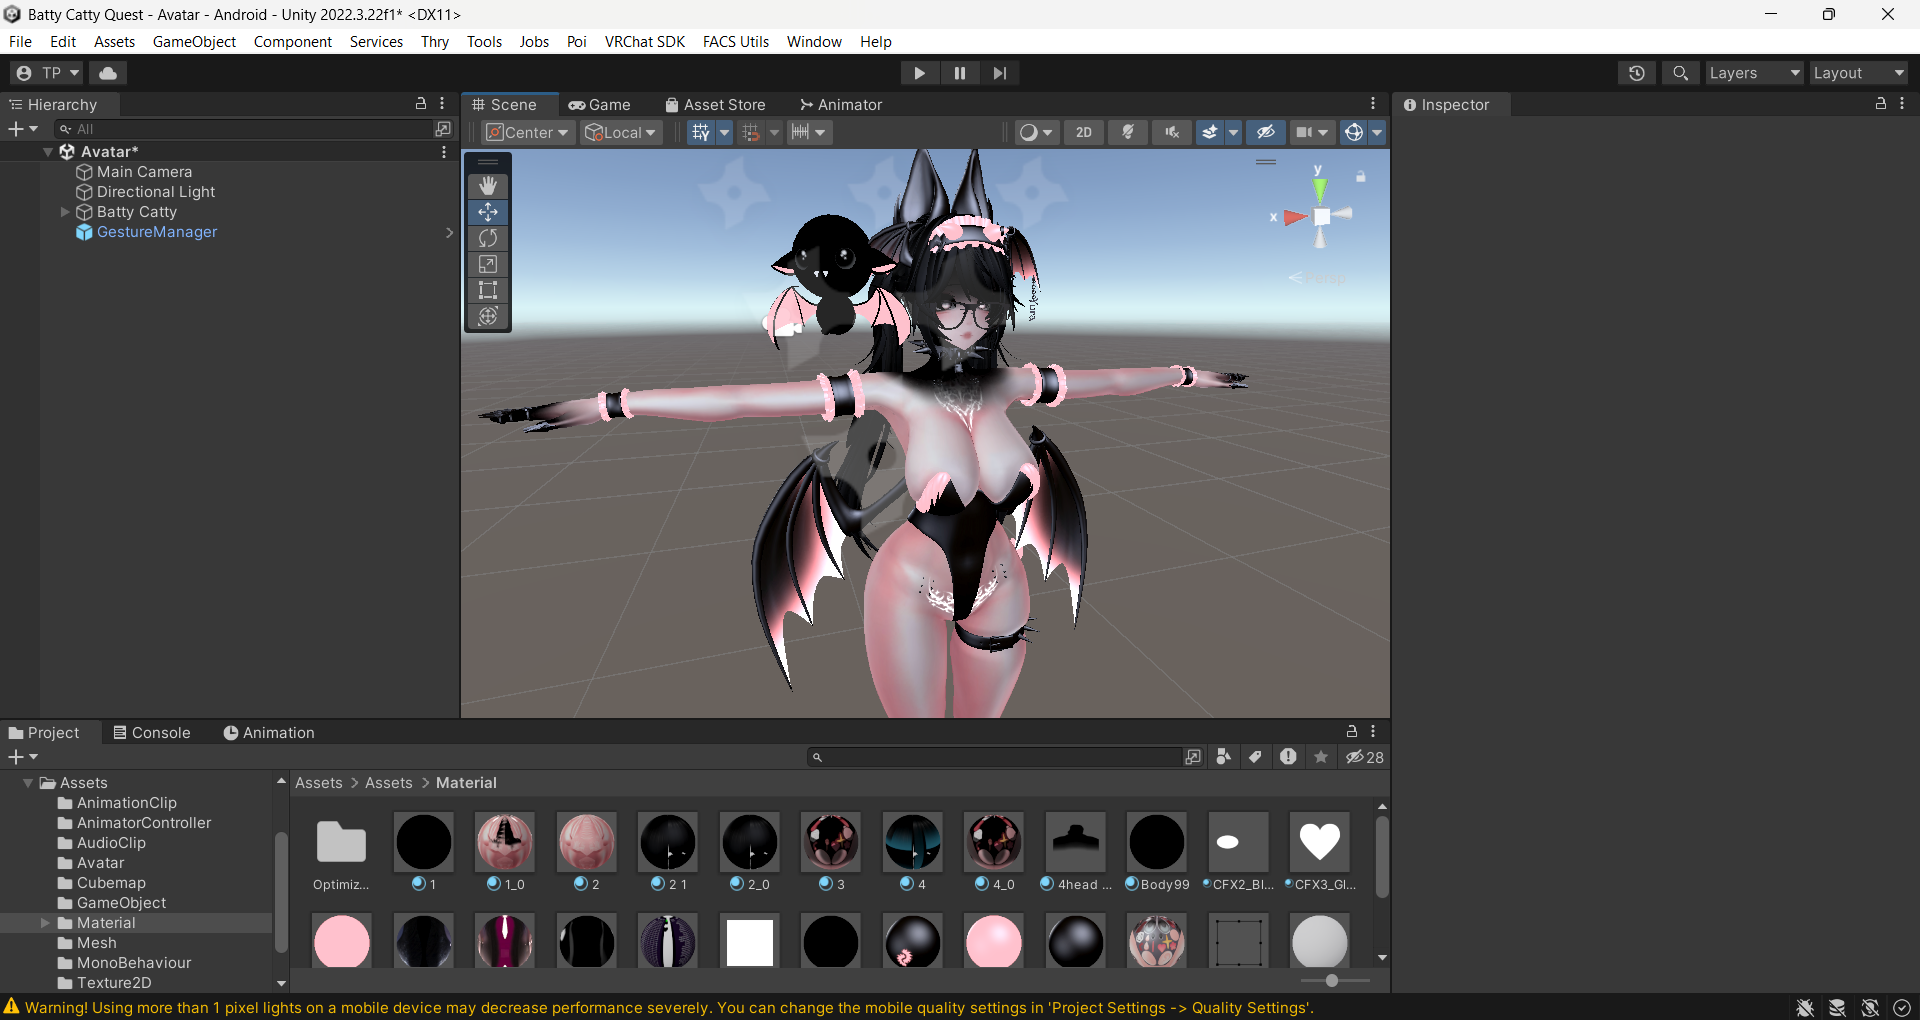1920x1020 pixels.
Task: Select the Rect tool
Action: point(488,290)
